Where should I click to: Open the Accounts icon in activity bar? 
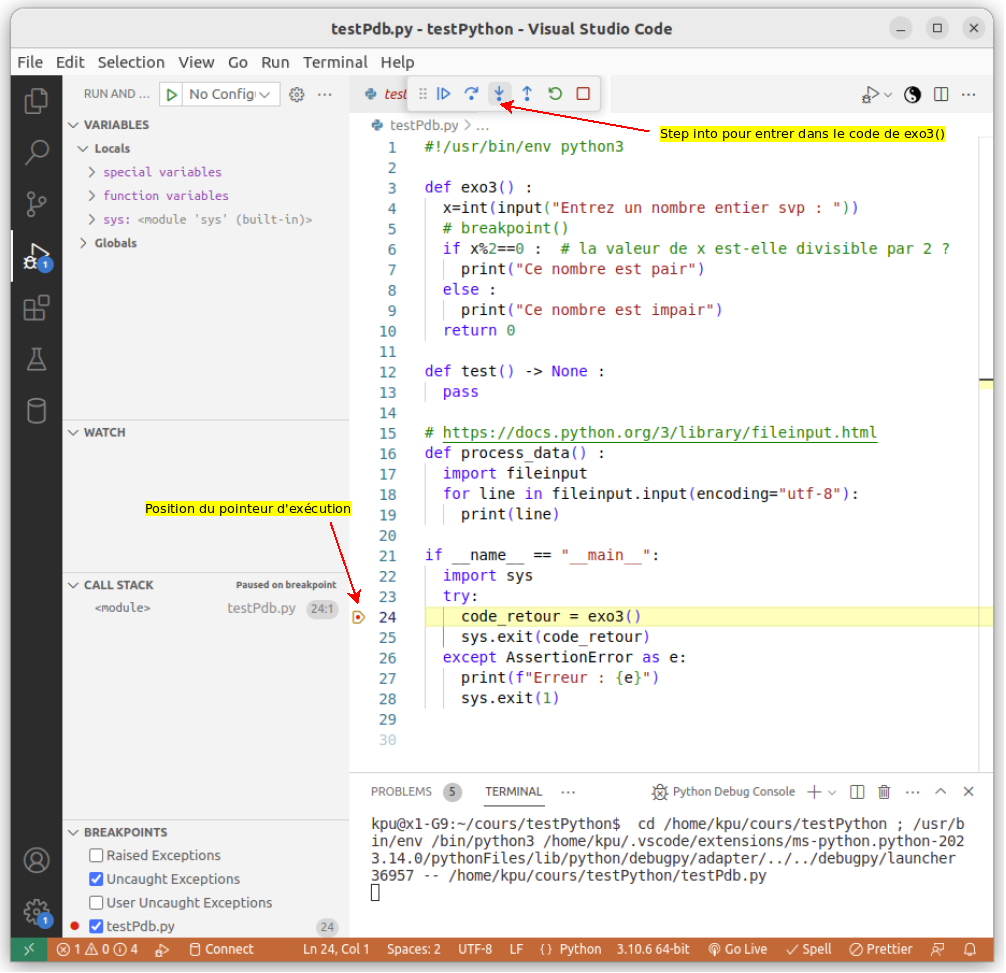click(x=36, y=861)
